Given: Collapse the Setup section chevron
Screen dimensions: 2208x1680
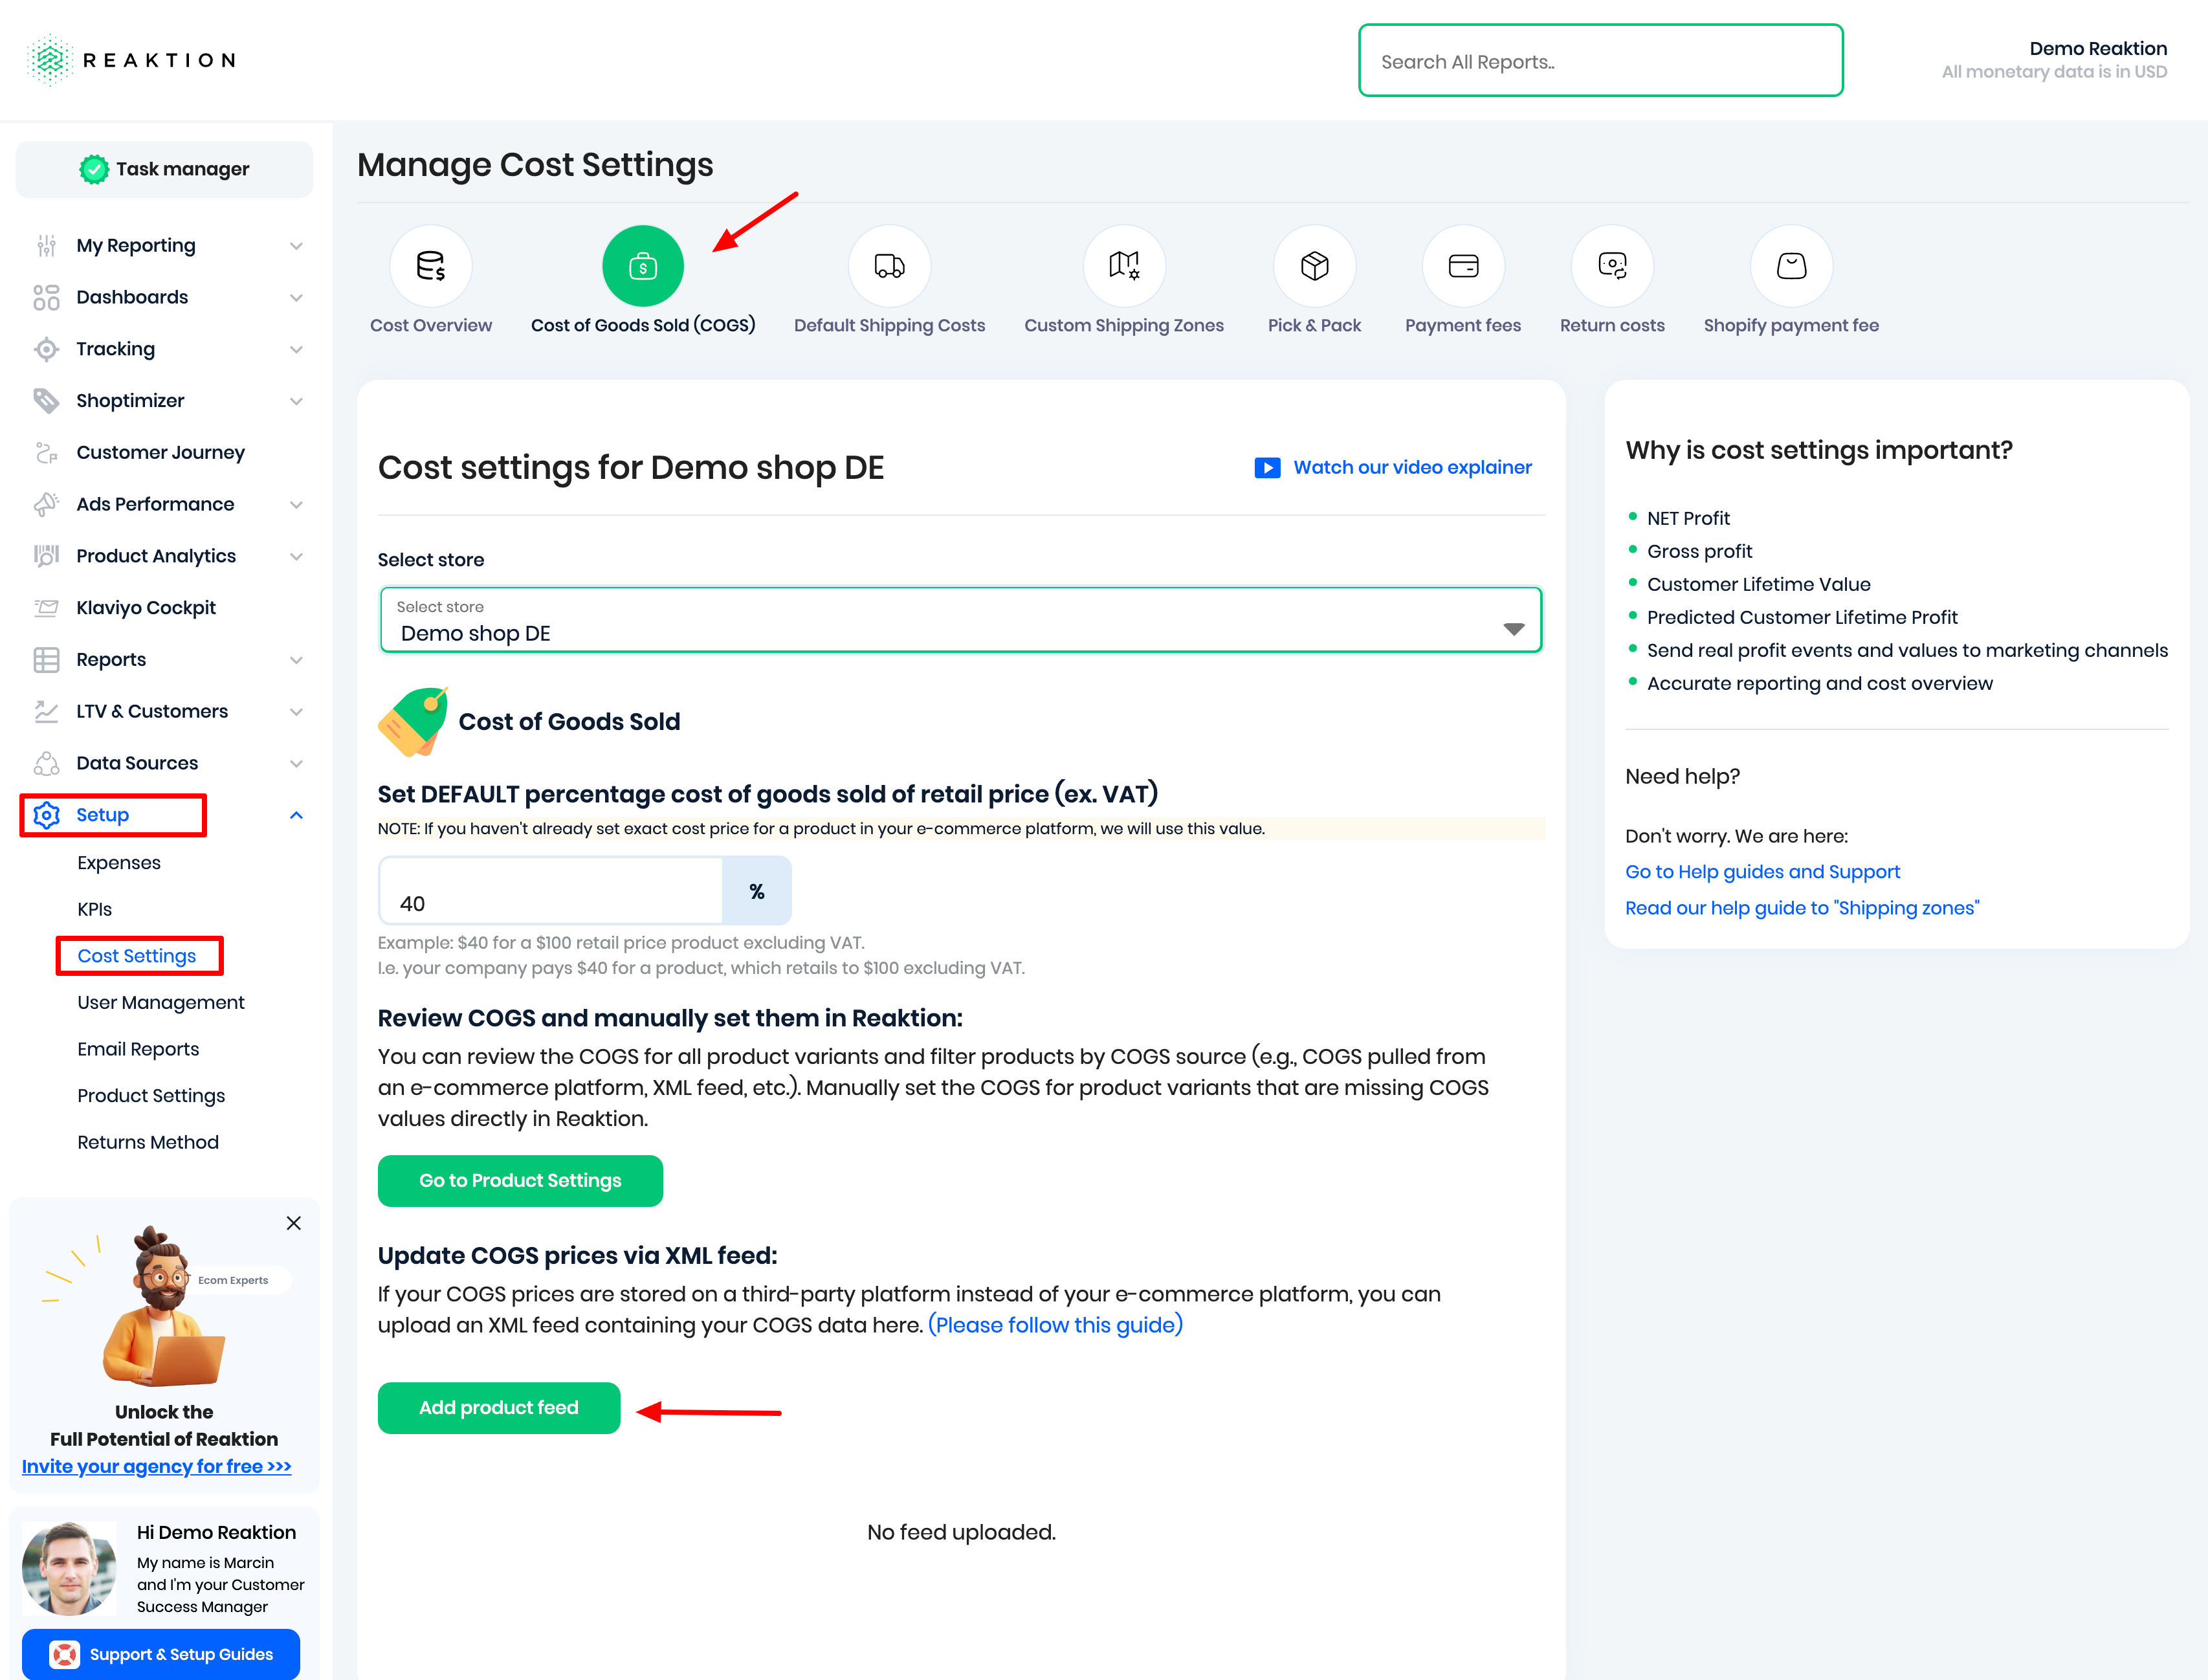Looking at the screenshot, I should click(x=296, y=815).
